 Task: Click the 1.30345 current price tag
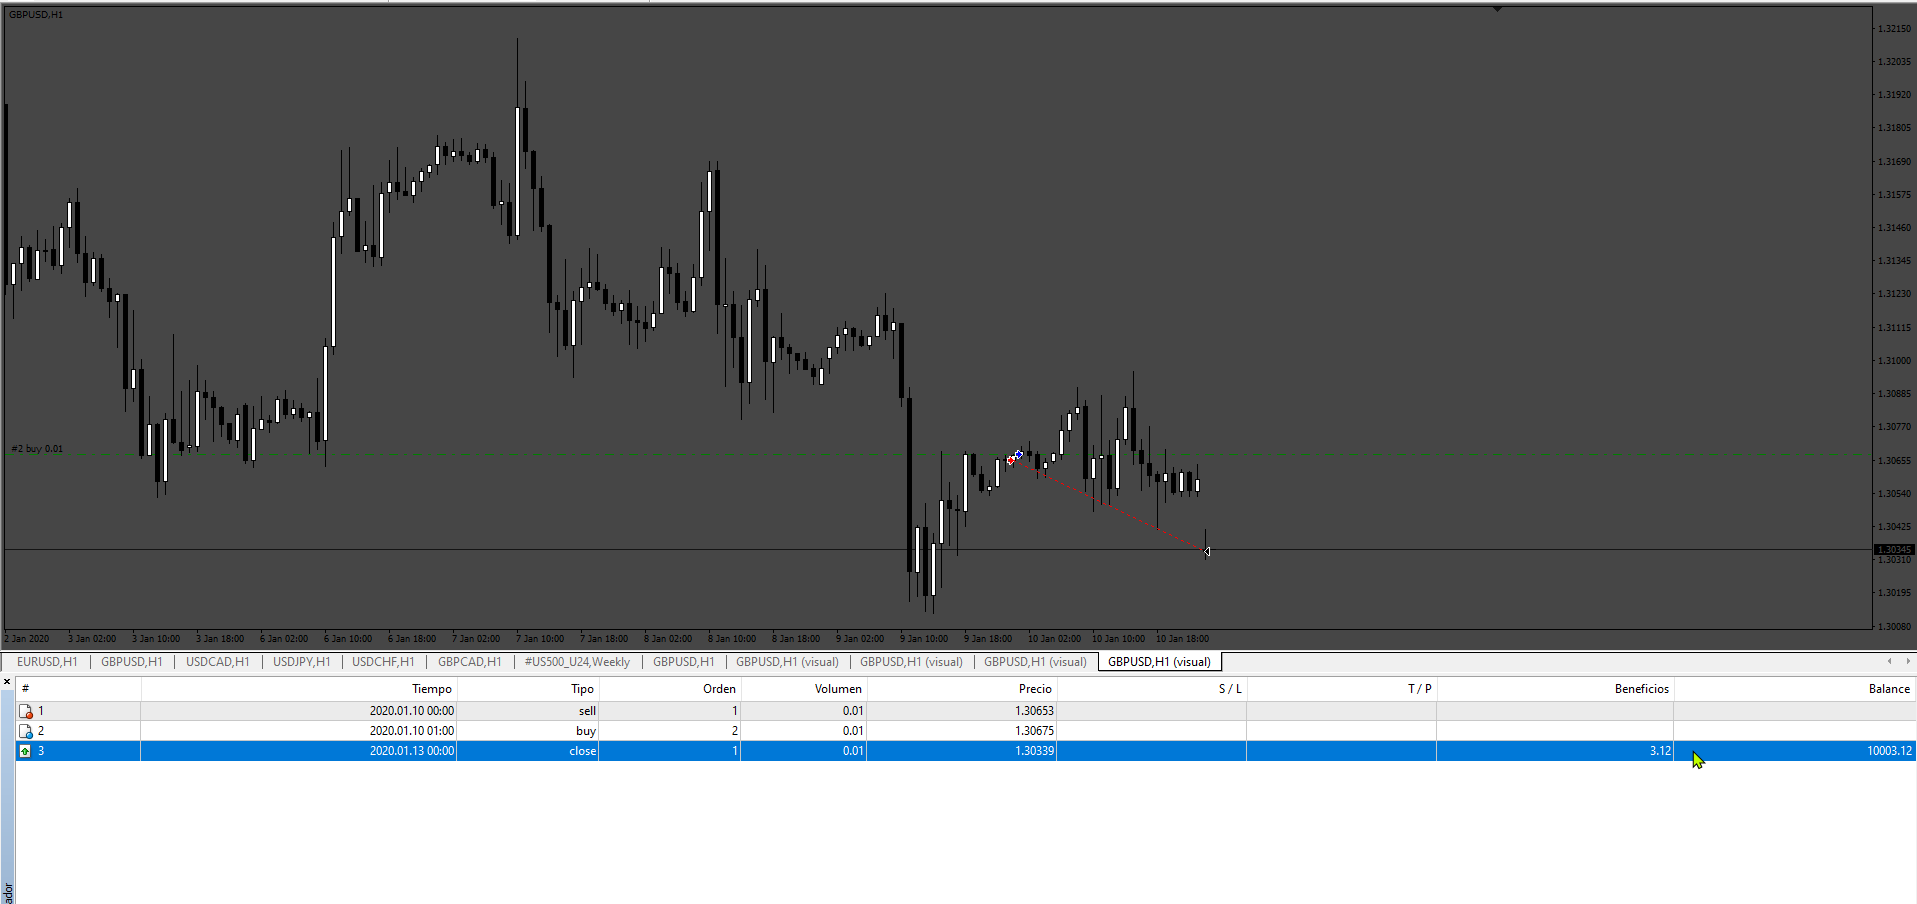coord(1894,550)
